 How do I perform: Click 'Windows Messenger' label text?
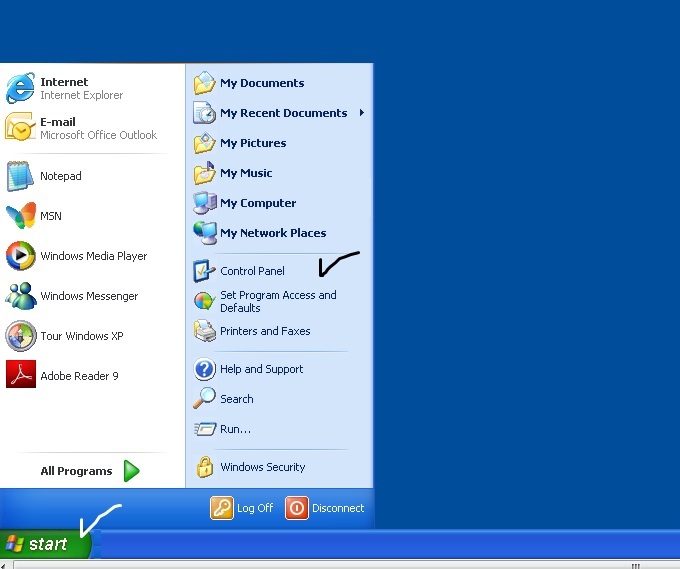pyautogui.click(x=89, y=296)
